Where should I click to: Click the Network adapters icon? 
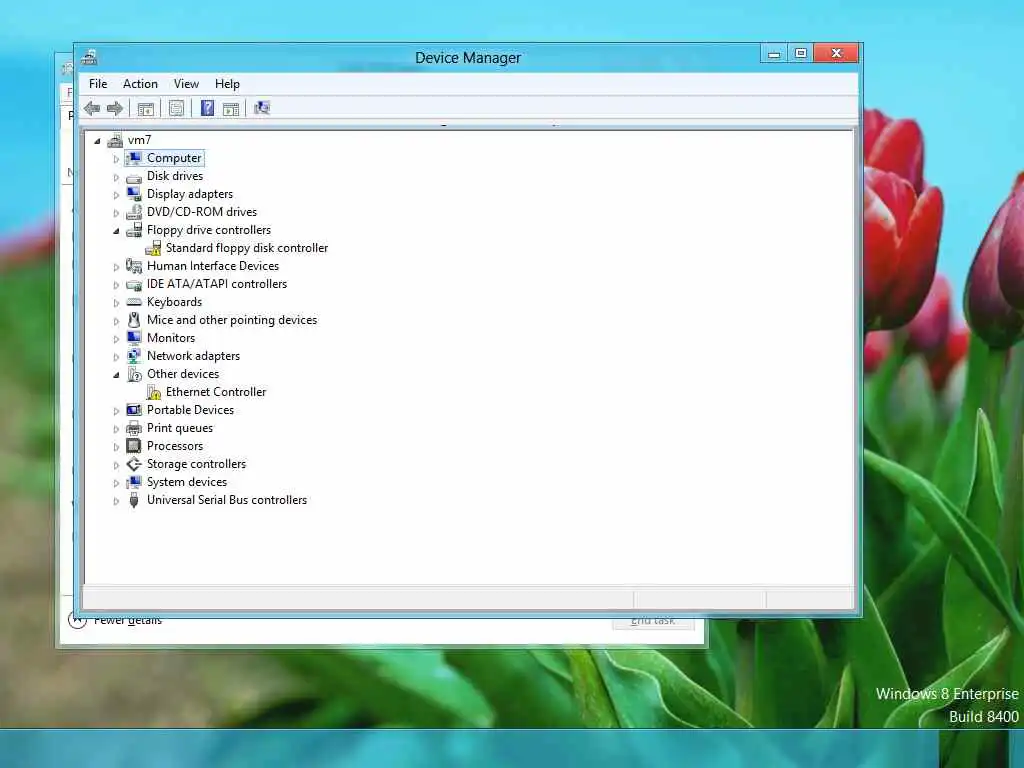134,356
